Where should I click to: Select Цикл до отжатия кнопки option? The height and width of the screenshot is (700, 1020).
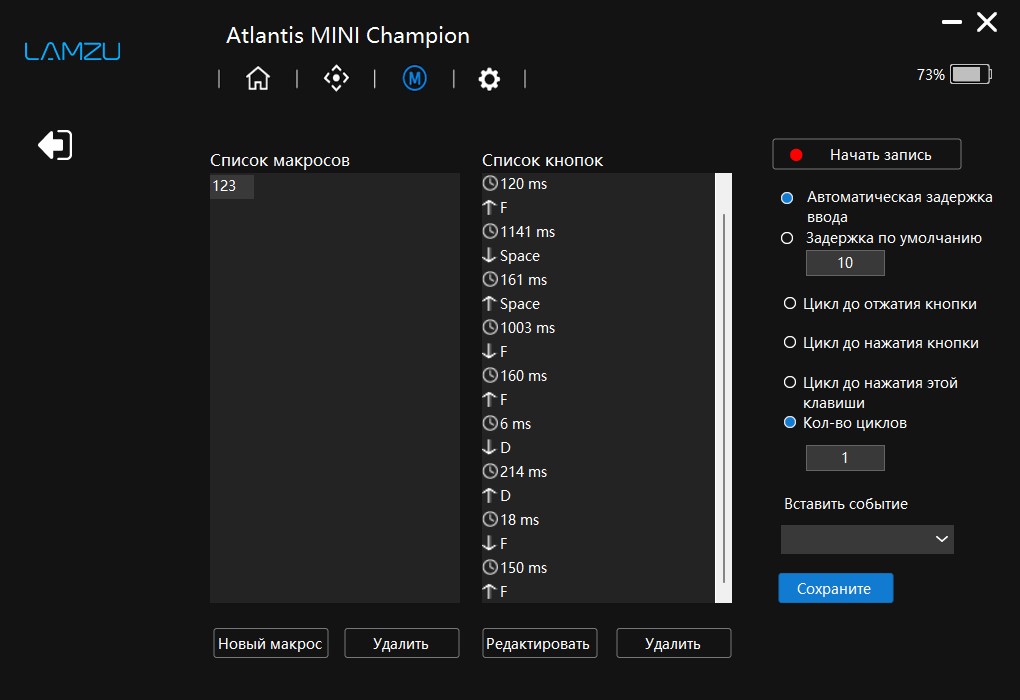point(790,303)
